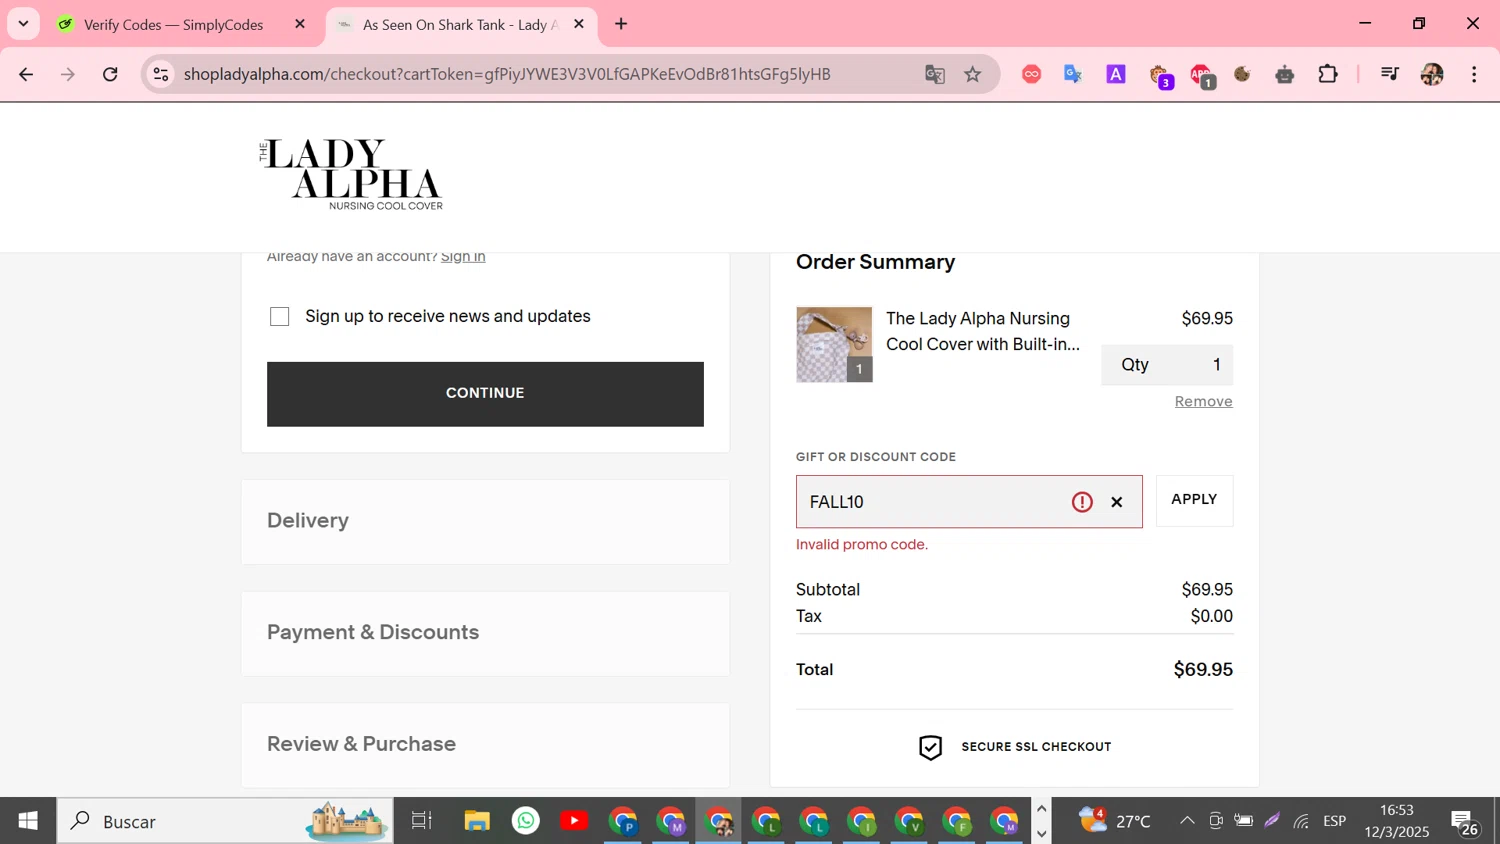Click the CONTINUE button
This screenshot has width=1500, height=844.
click(x=485, y=394)
